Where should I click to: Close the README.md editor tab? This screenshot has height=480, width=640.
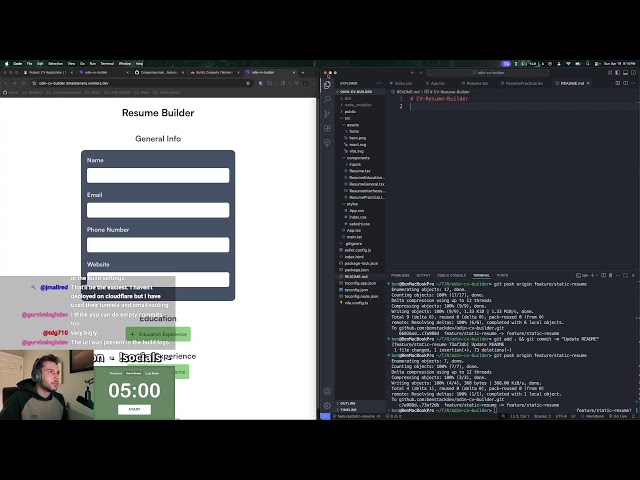click(588, 83)
